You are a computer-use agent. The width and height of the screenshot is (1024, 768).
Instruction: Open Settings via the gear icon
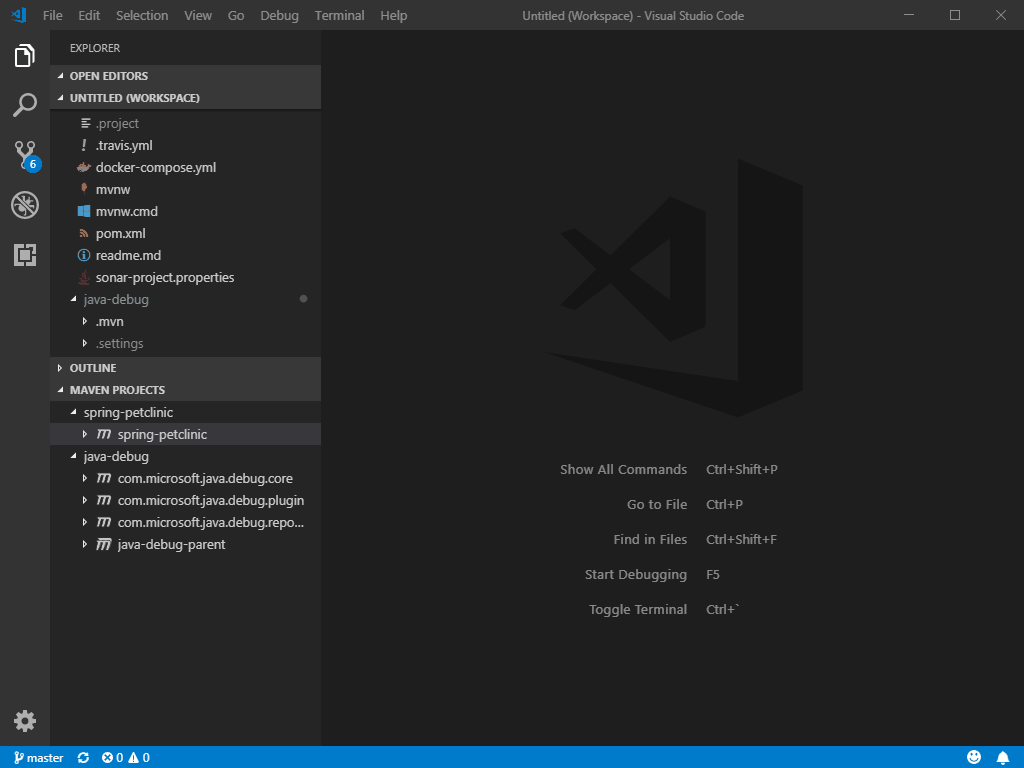point(25,720)
